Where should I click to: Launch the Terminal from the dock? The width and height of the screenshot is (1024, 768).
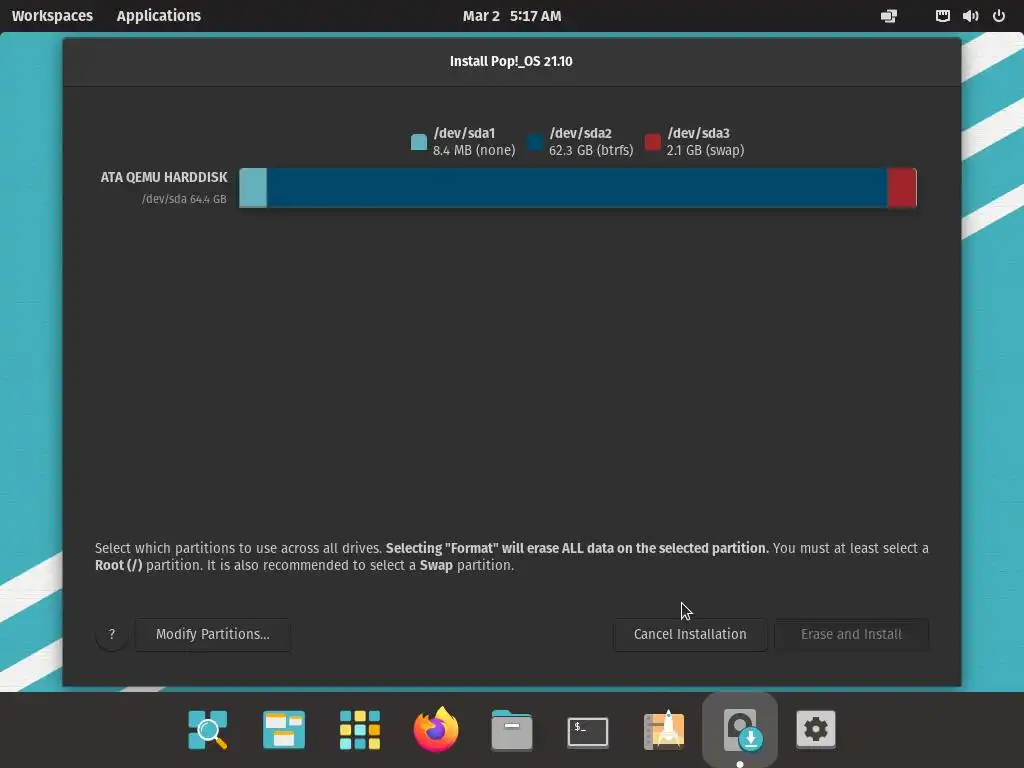588,731
